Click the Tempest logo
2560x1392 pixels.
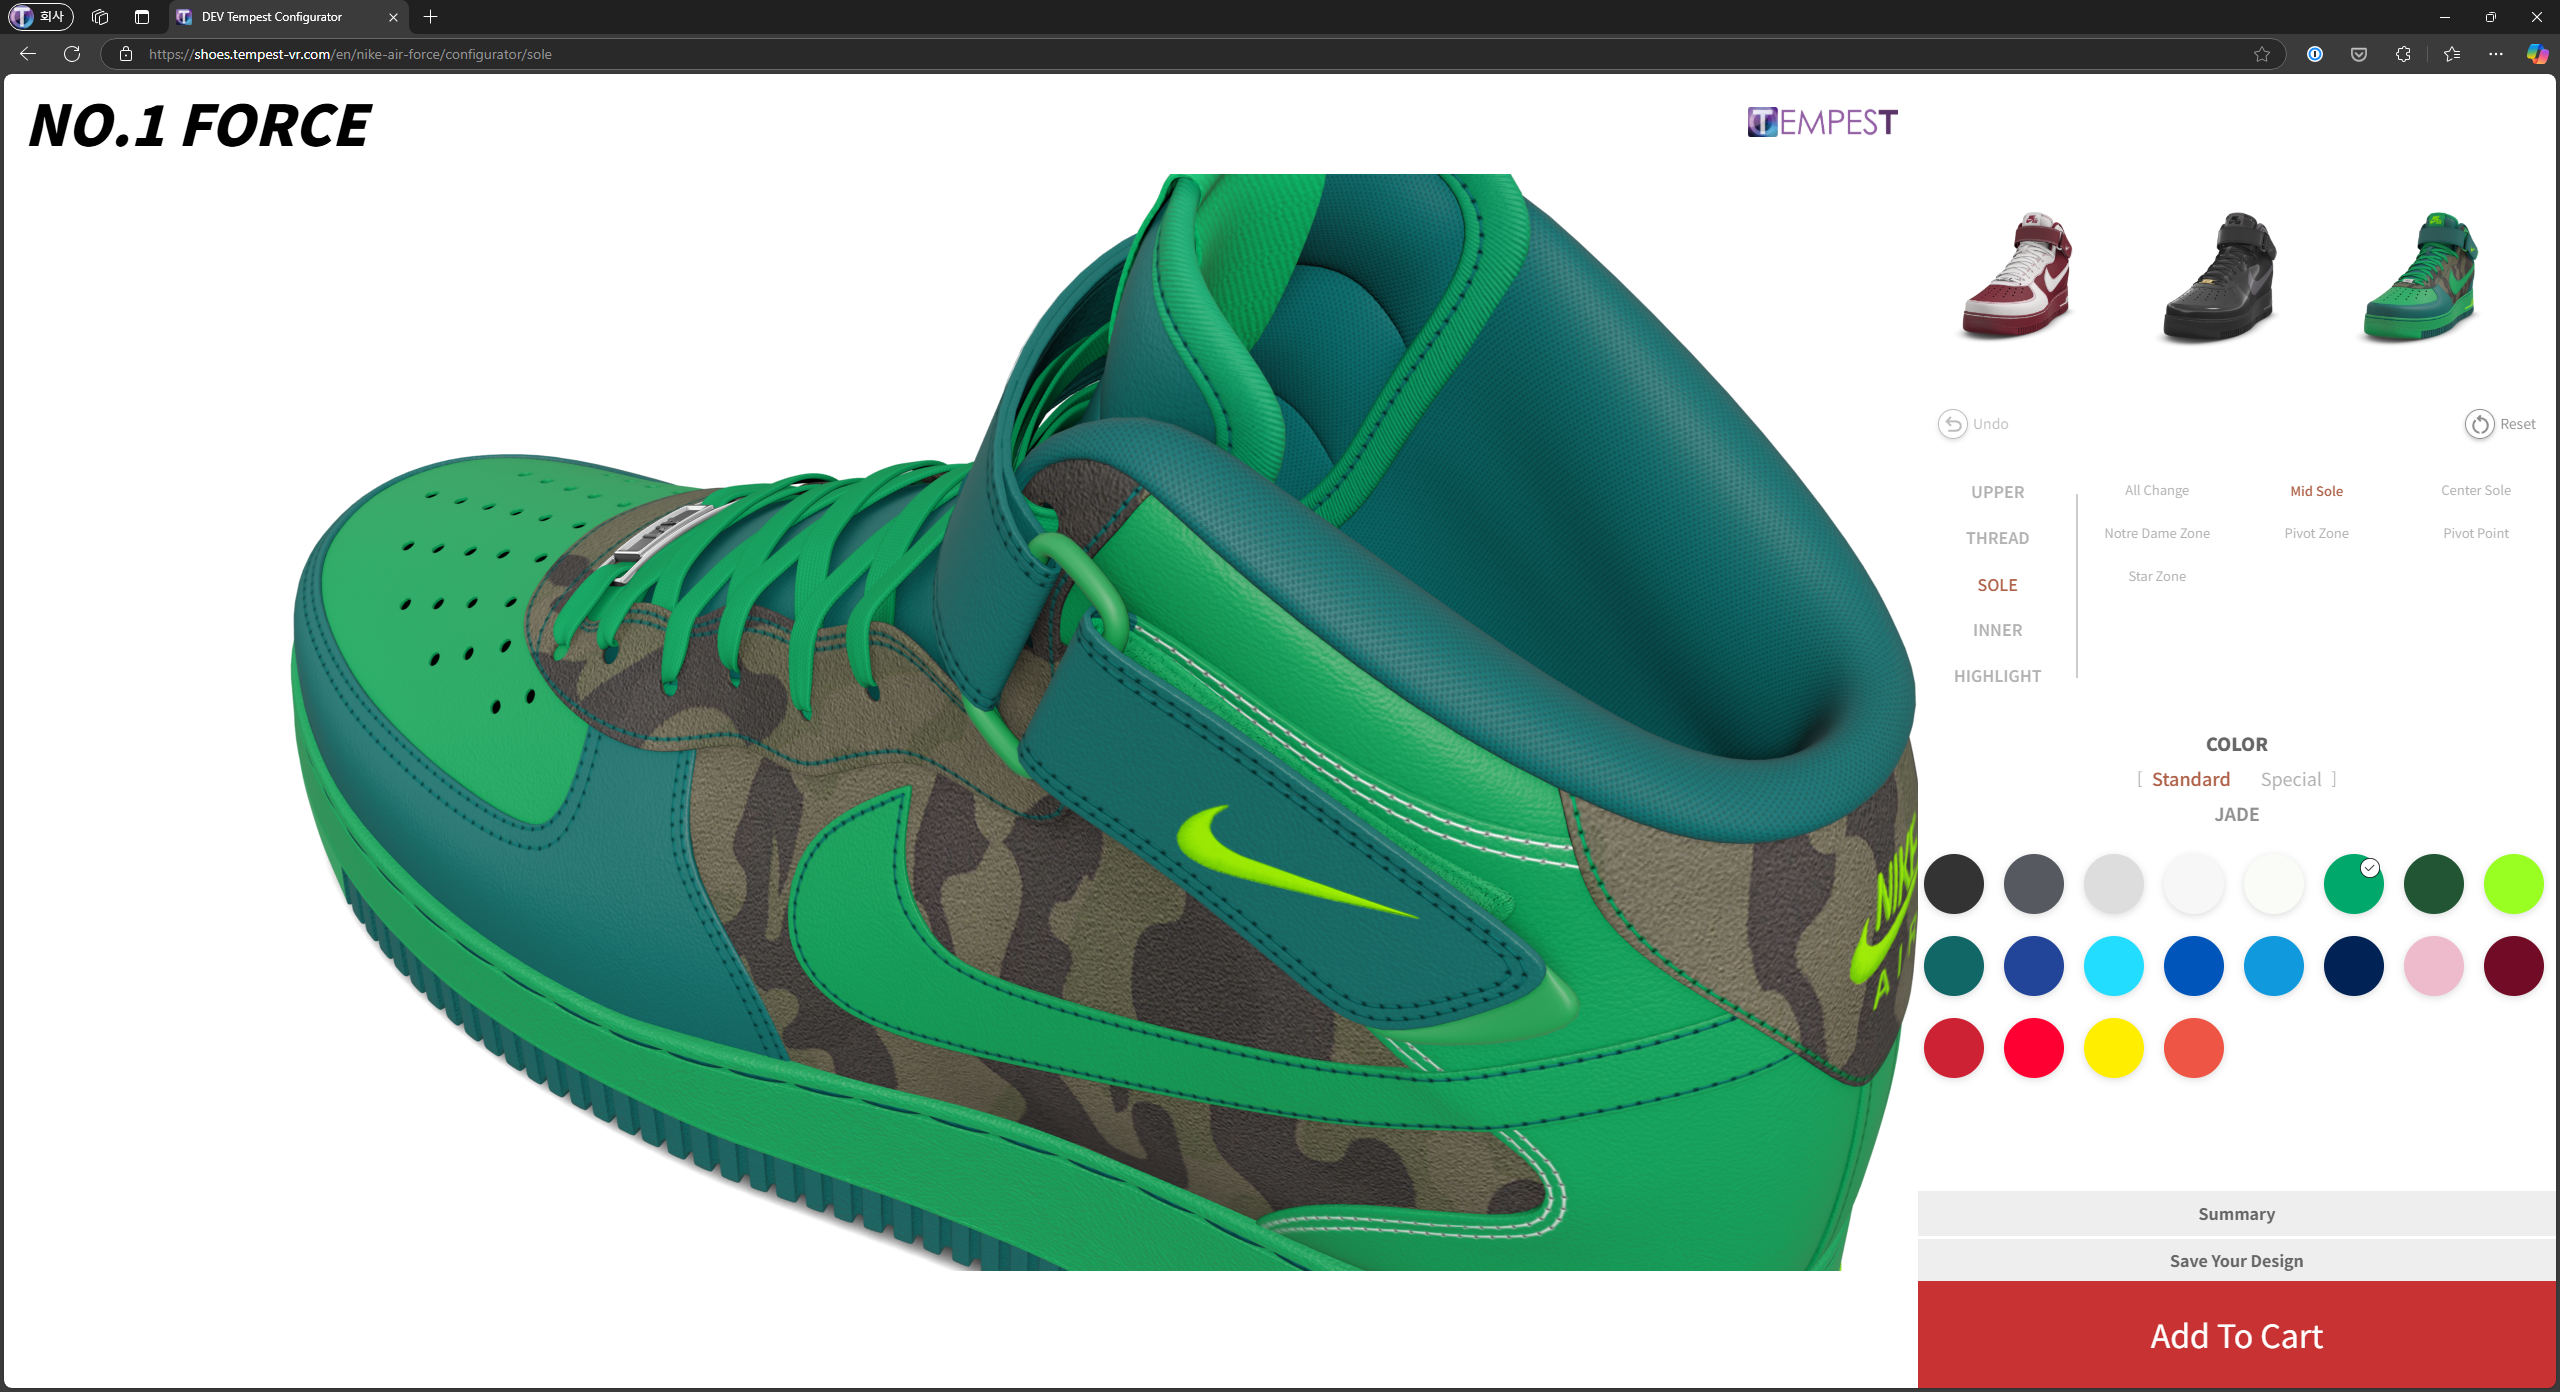click(1822, 122)
